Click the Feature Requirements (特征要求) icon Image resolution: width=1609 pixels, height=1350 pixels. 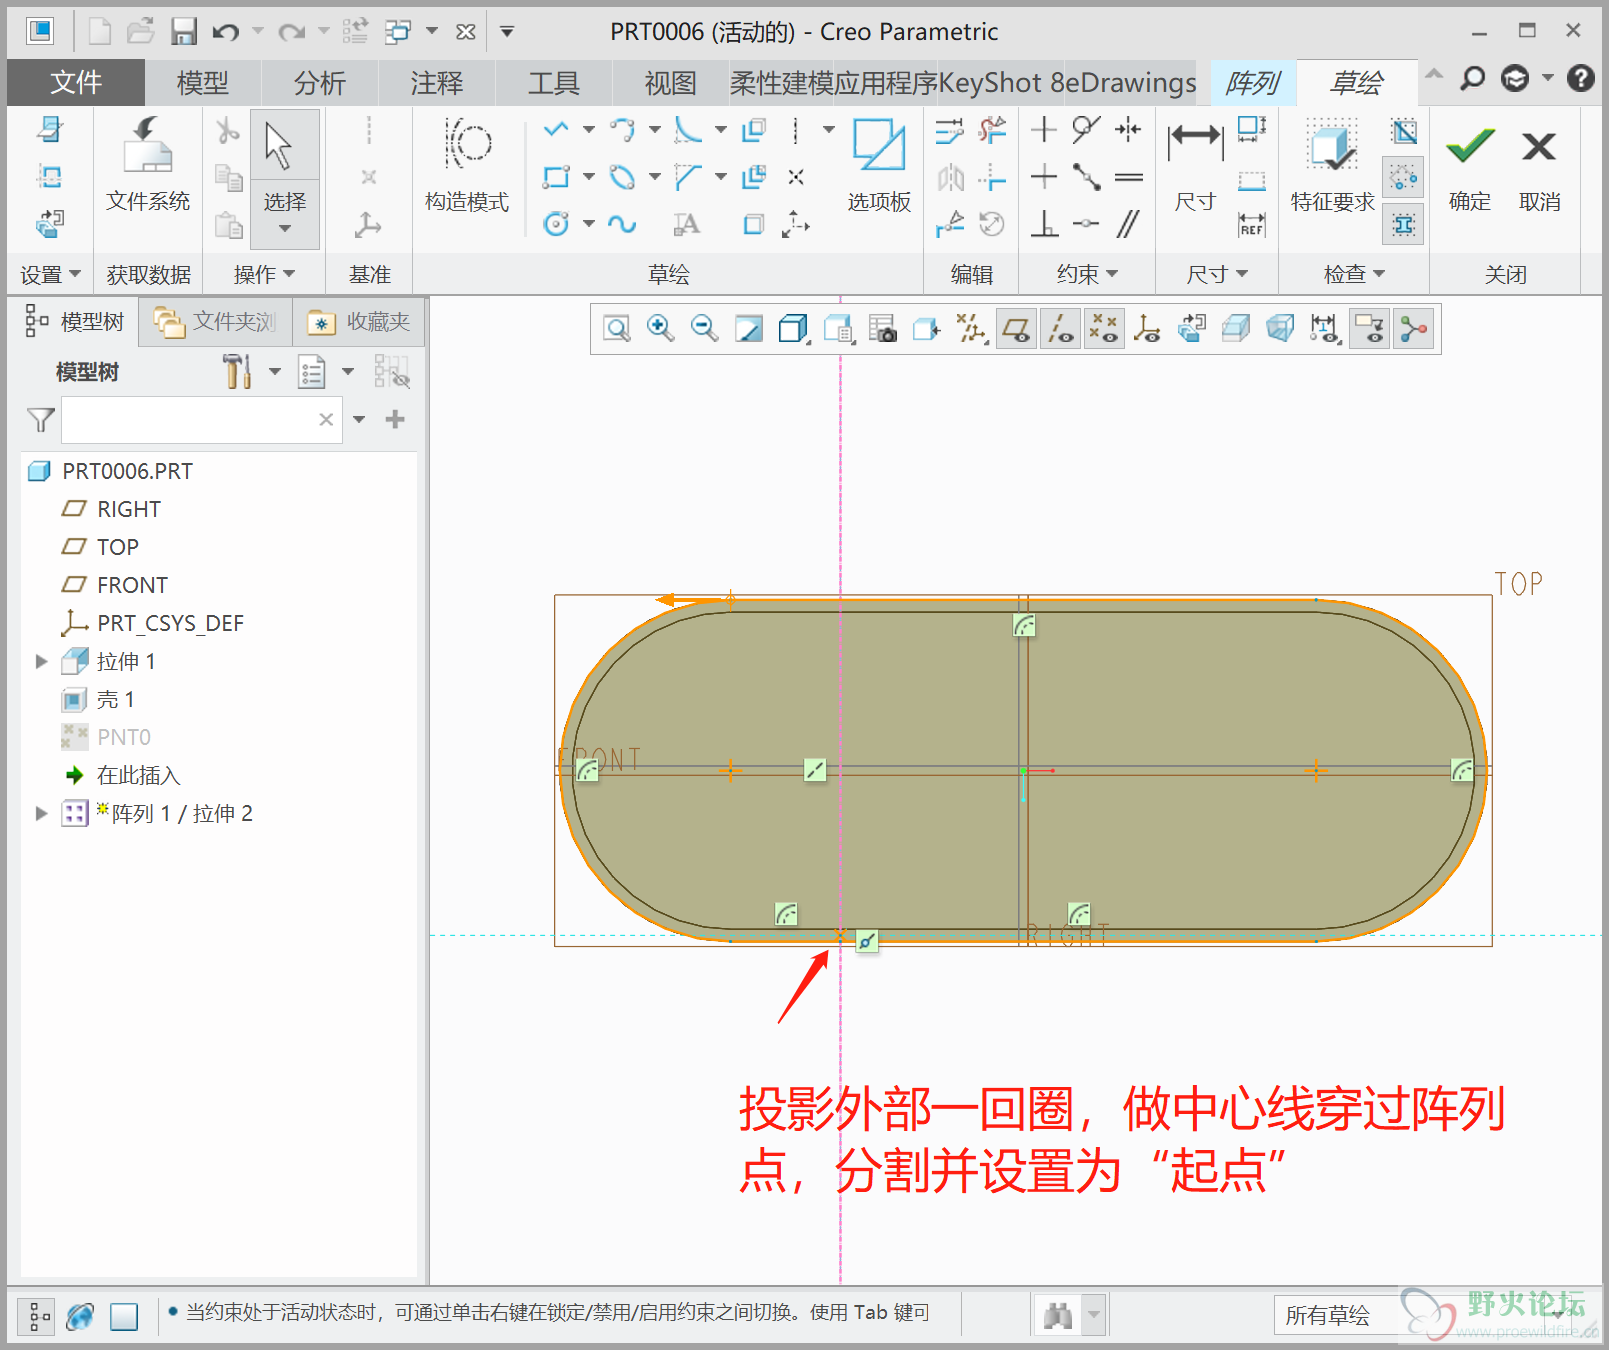point(1332,165)
